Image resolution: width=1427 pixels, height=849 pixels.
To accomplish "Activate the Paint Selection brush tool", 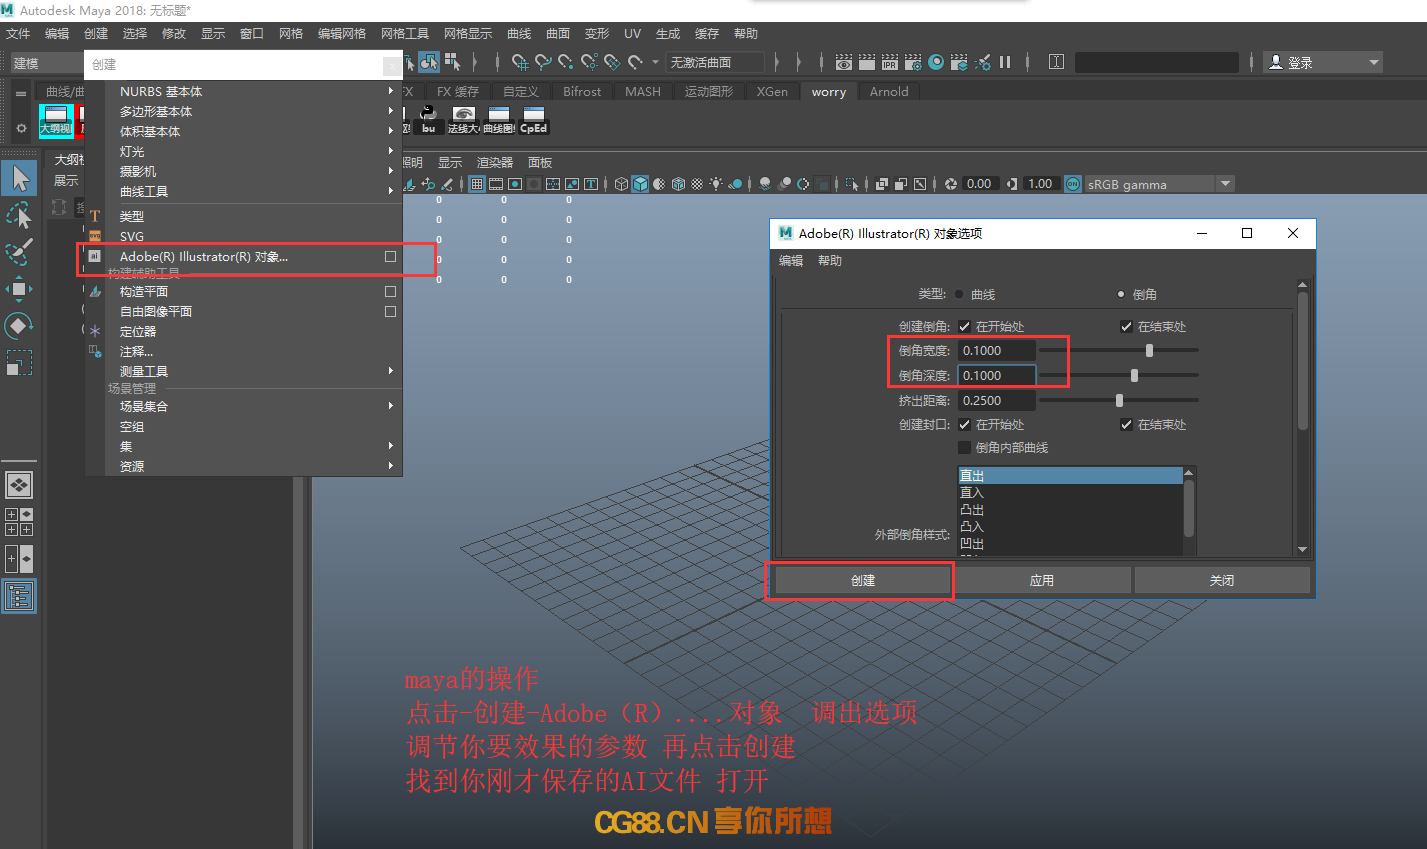I will pyautogui.click(x=20, y=252).
